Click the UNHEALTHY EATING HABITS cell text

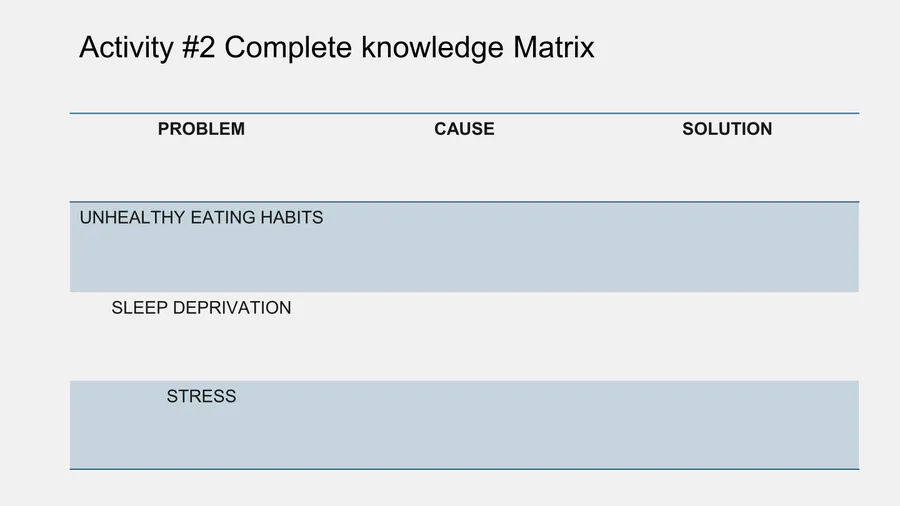pyautogui.click(x=201, y=217)
